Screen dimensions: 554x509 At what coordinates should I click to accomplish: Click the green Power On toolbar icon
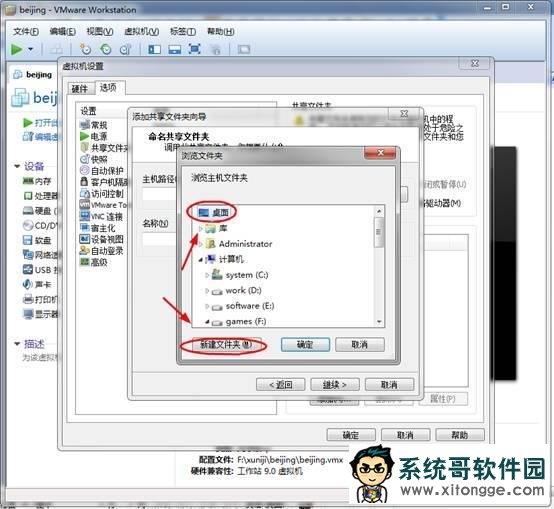point(17,49)
